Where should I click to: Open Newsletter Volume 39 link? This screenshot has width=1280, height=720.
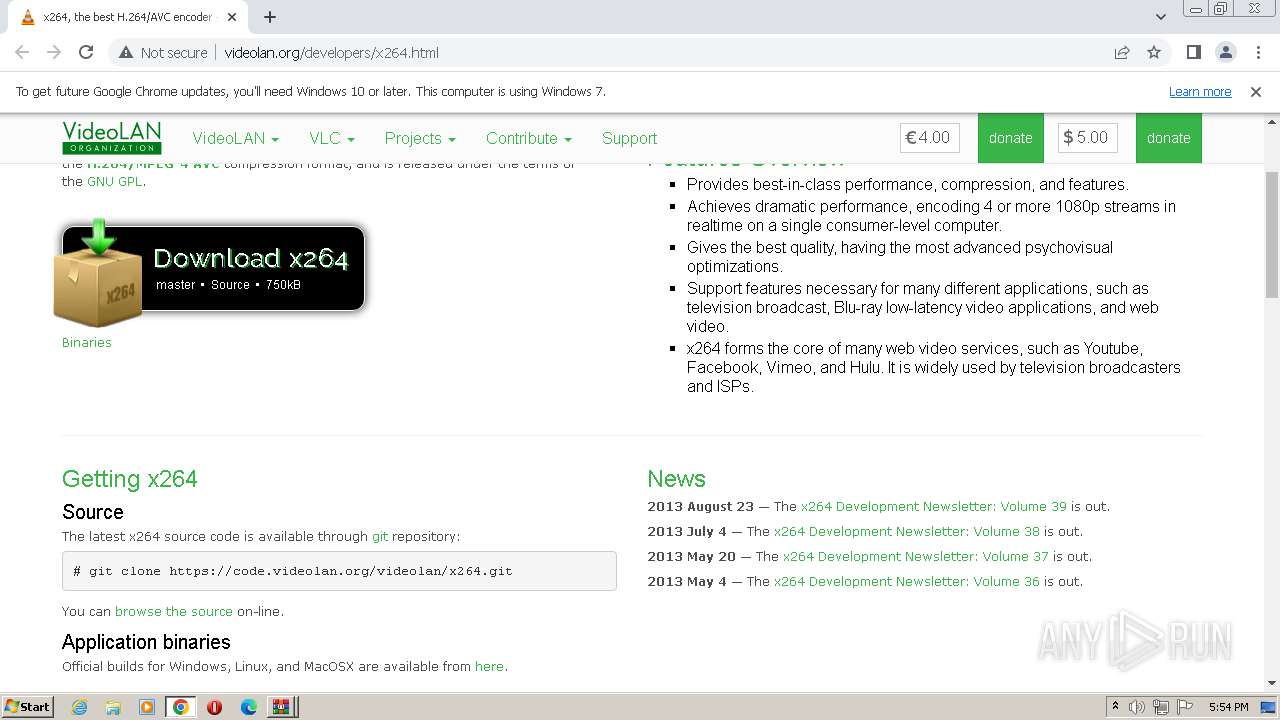(x=934, y=506)
